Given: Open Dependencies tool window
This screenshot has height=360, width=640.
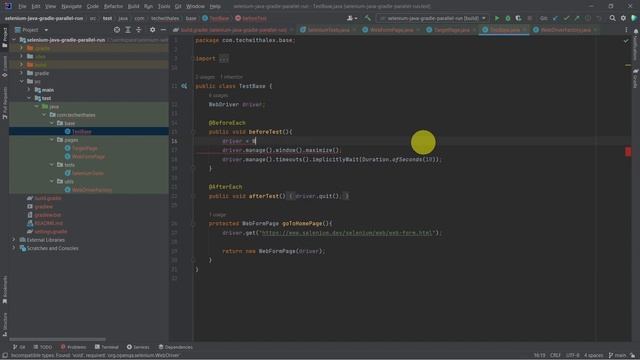Looking at the screenshot, I should coord(176,347).
